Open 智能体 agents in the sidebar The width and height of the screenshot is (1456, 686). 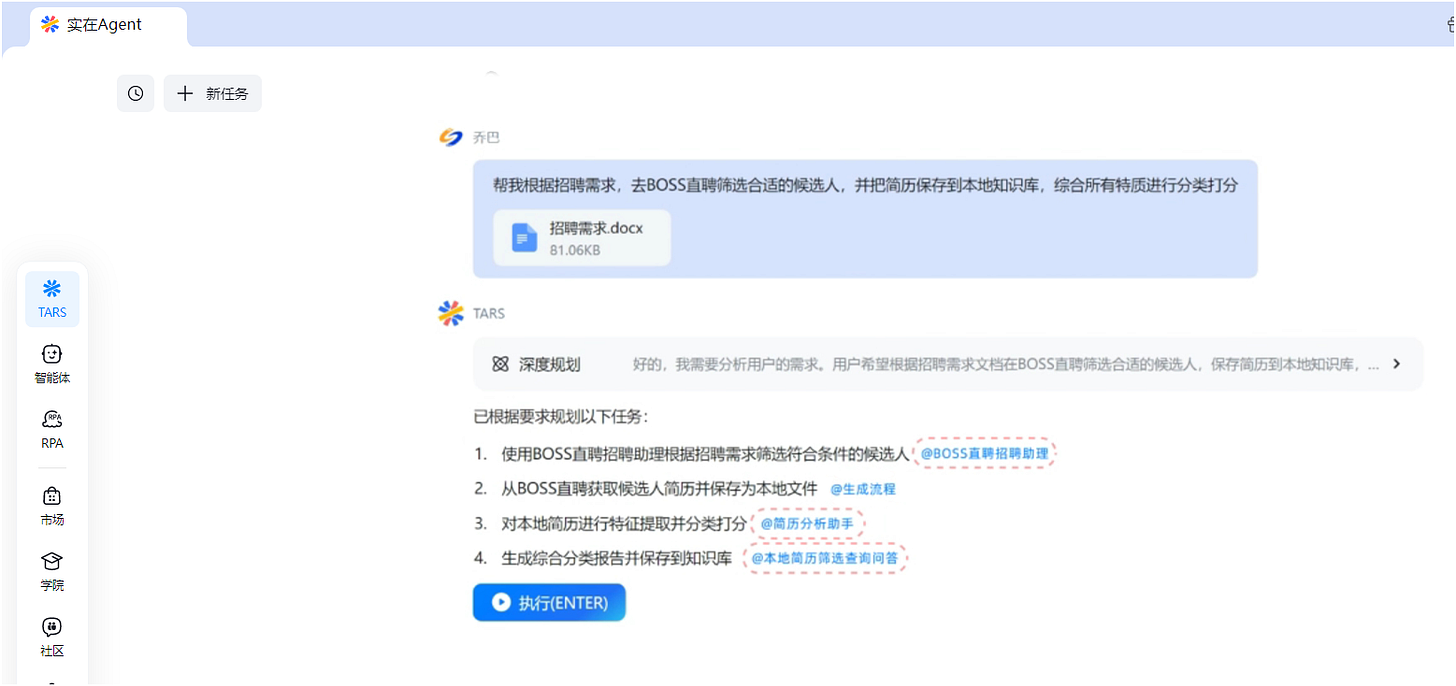coord(52,365)
